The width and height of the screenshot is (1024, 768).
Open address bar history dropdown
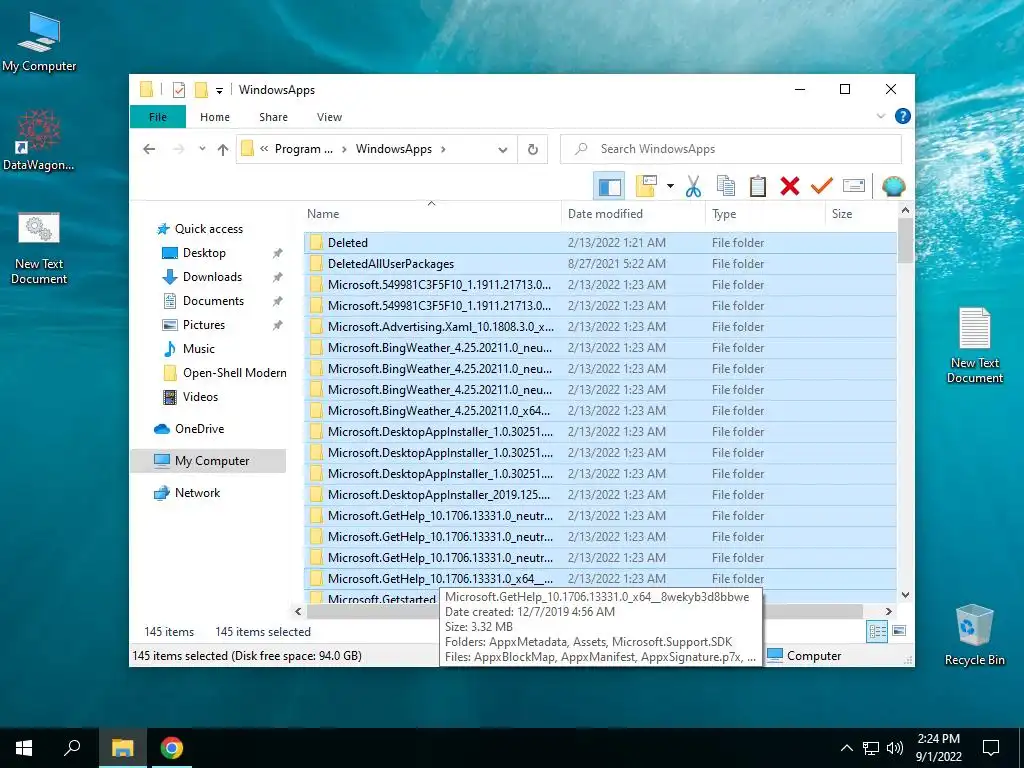(x=503, y=150)
